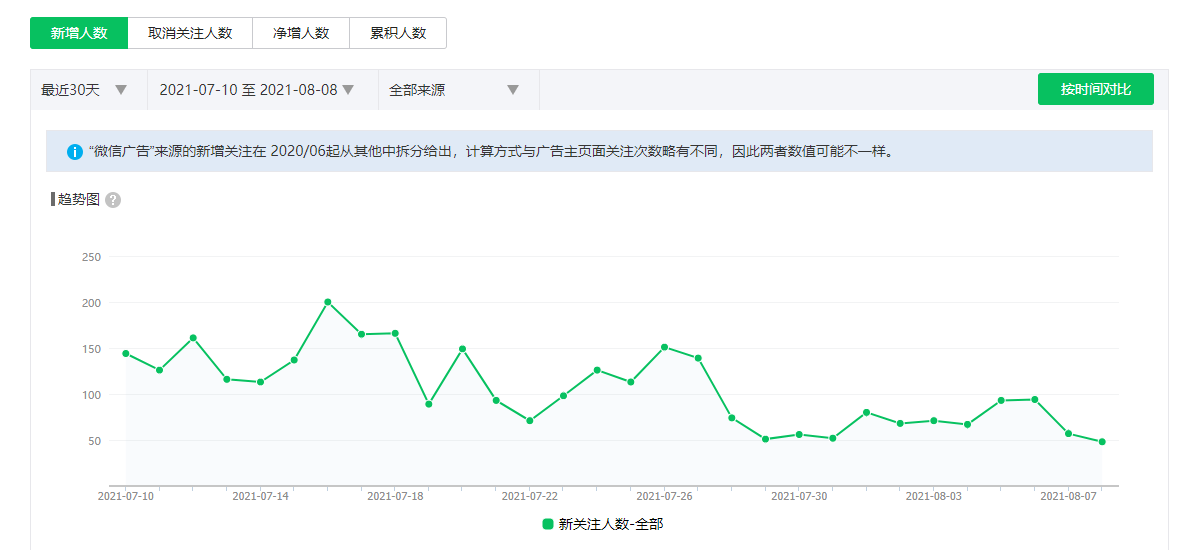Switch to the 新增人数 tab
The height and width of the screenshot is (550, 1203).
[x=79, y=33]
